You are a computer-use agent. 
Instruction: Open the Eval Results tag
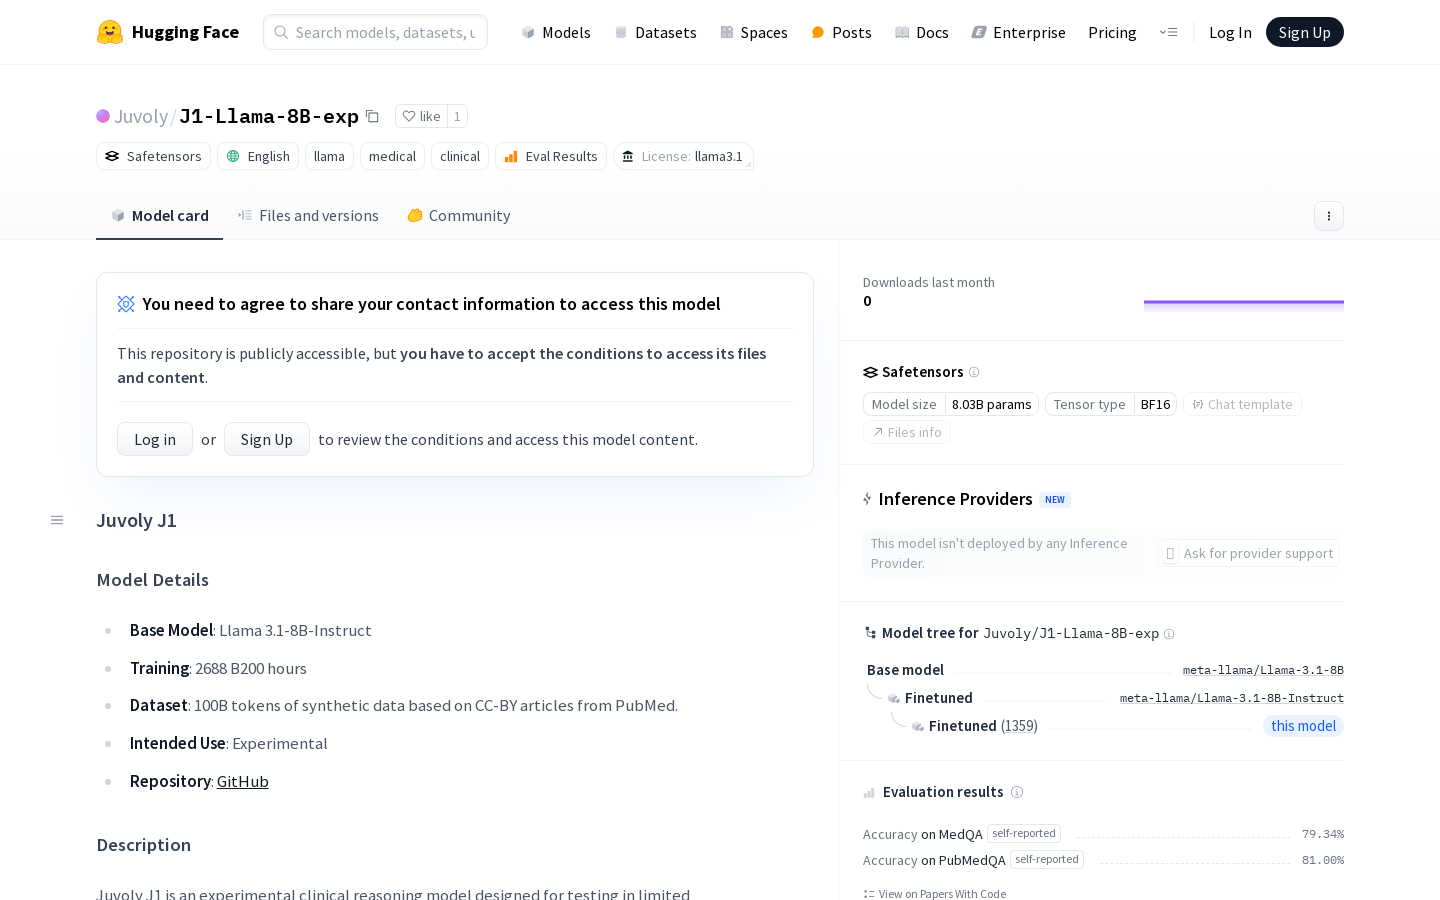point(551,156)
